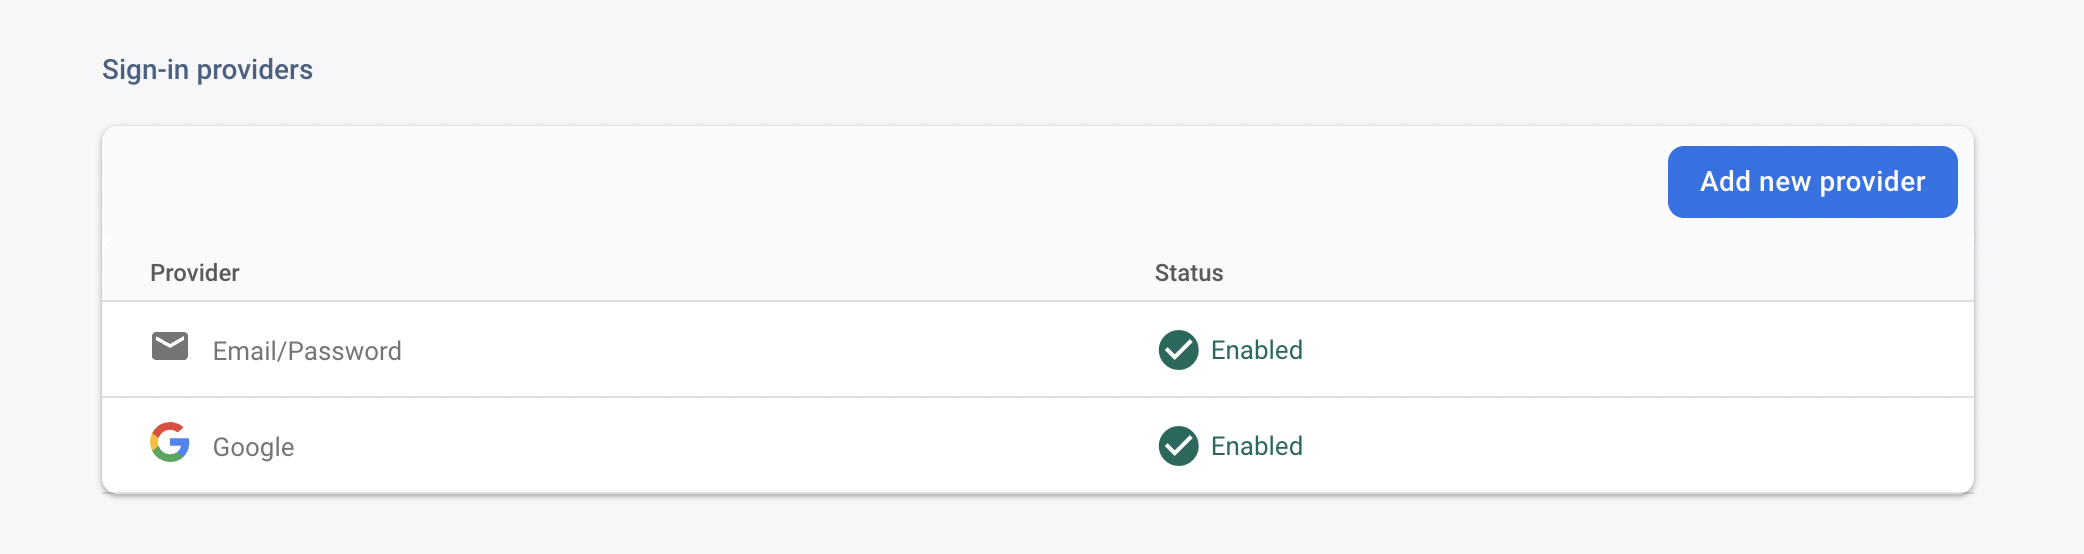Click the Sign-in providers heading

click(207, 70)
